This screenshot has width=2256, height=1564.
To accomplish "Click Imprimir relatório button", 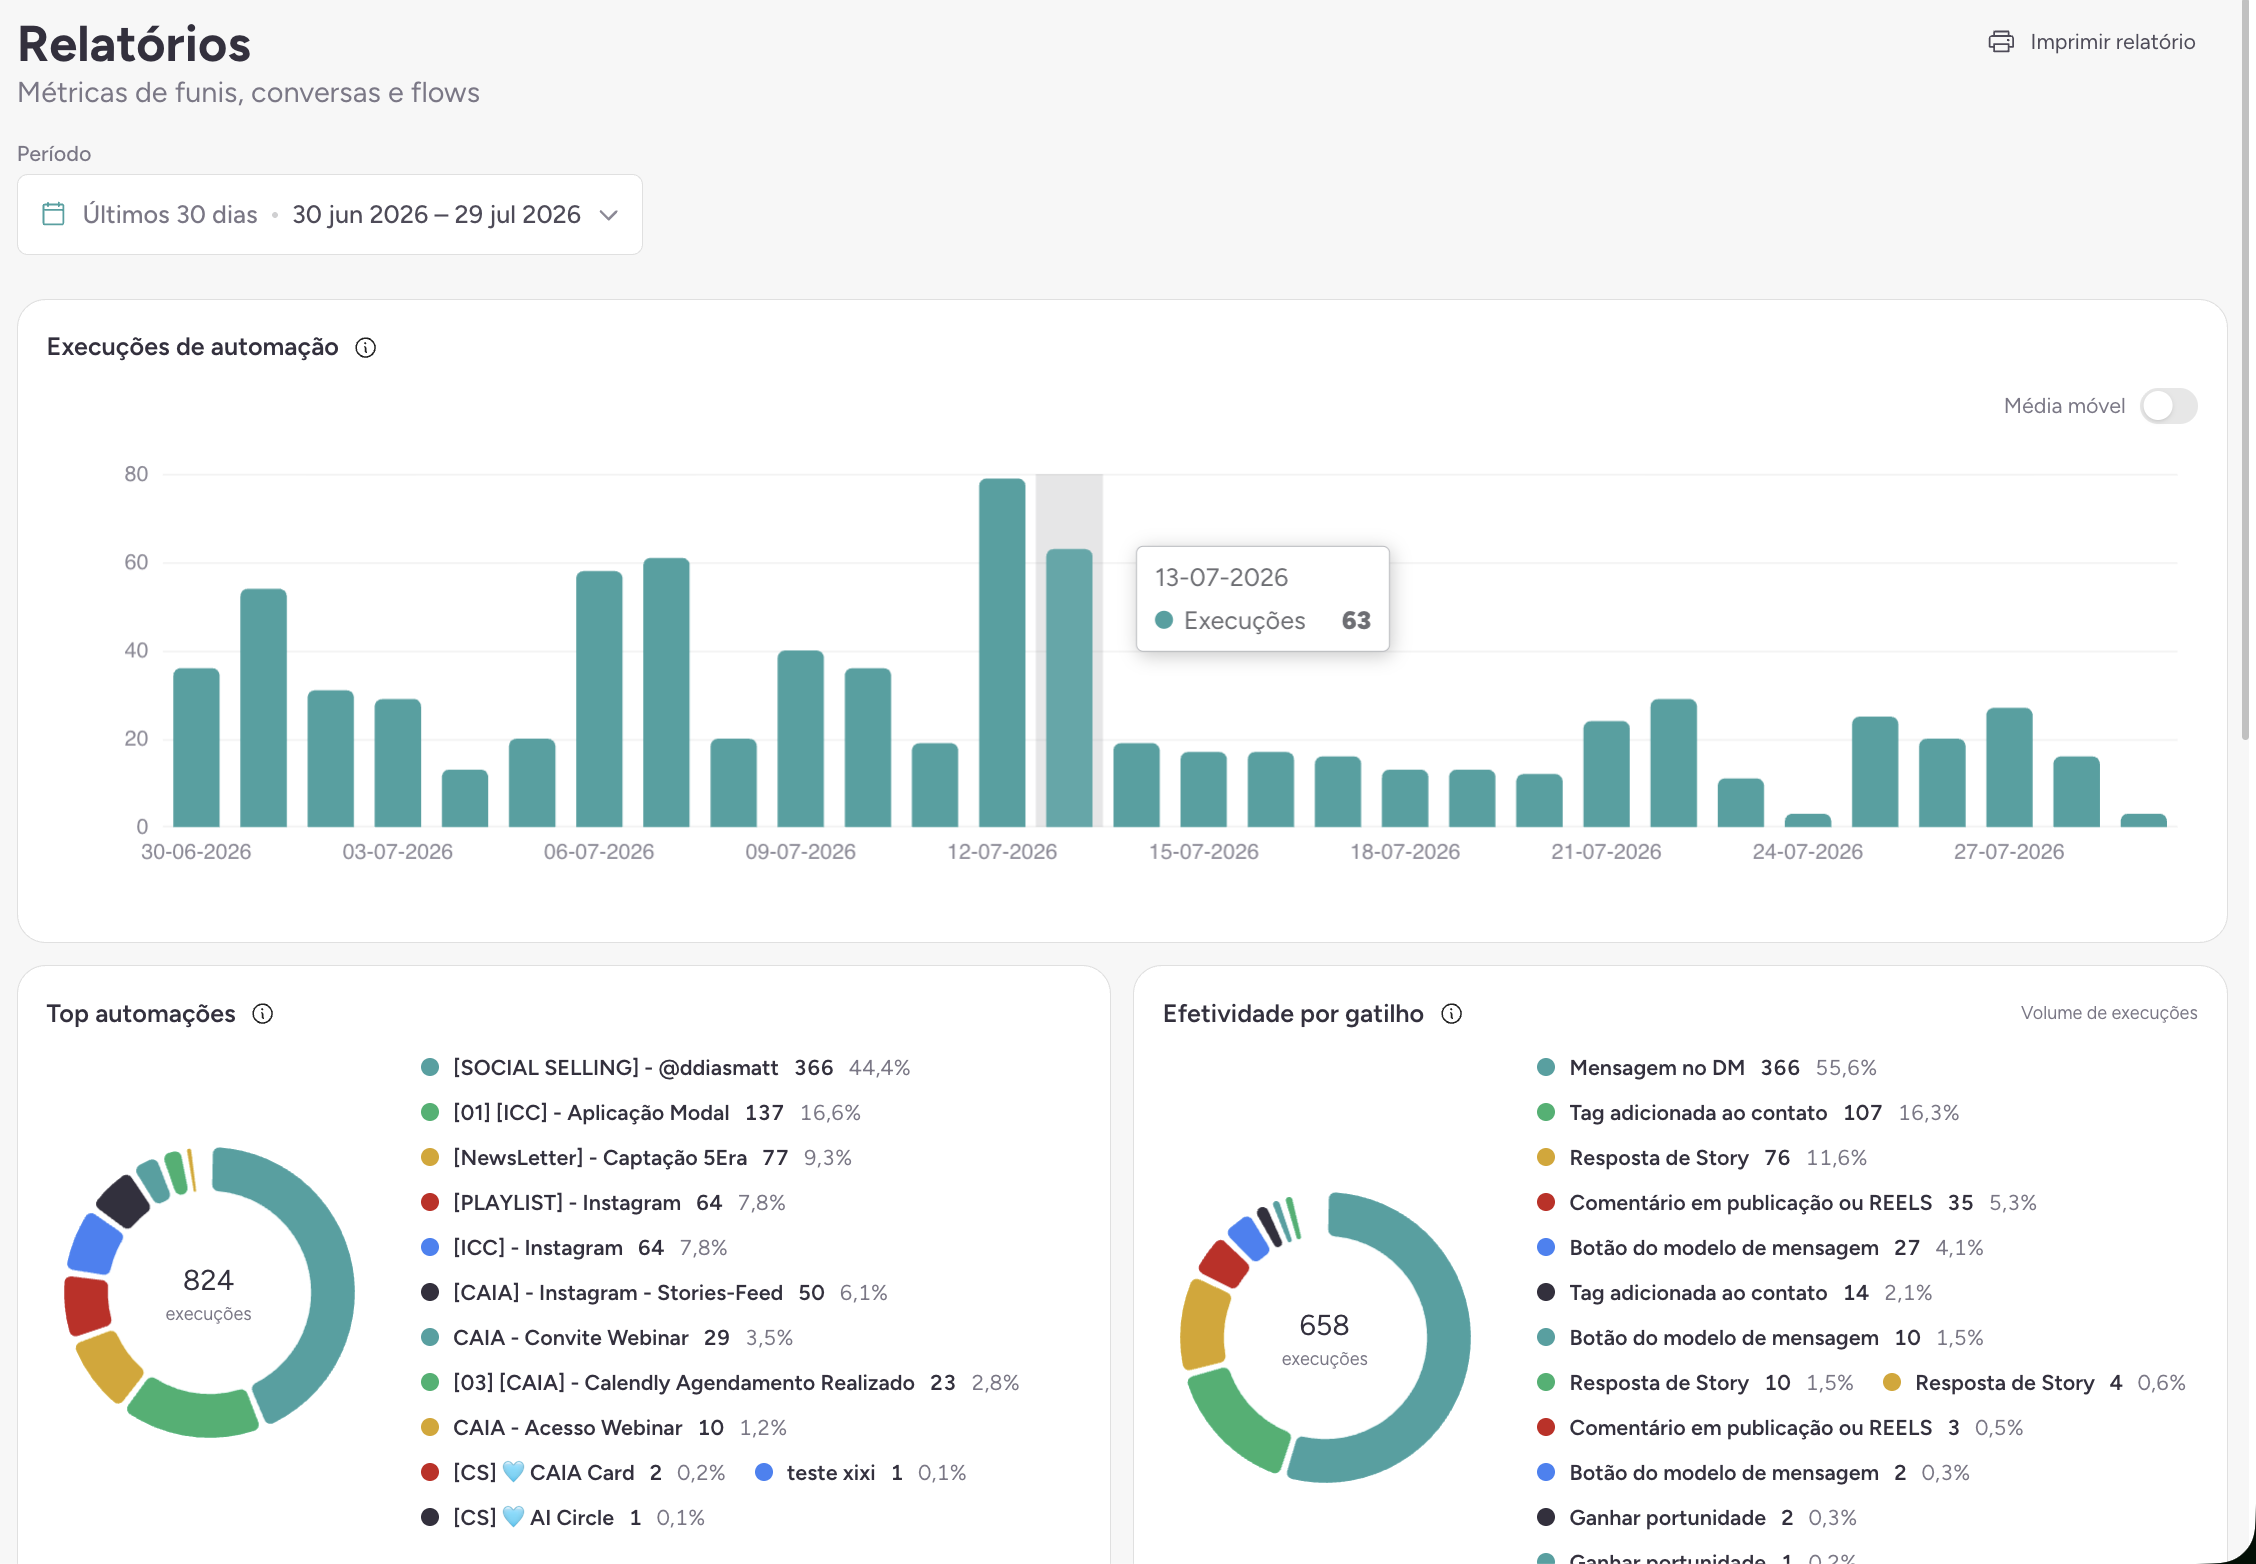I will 2092,42.
